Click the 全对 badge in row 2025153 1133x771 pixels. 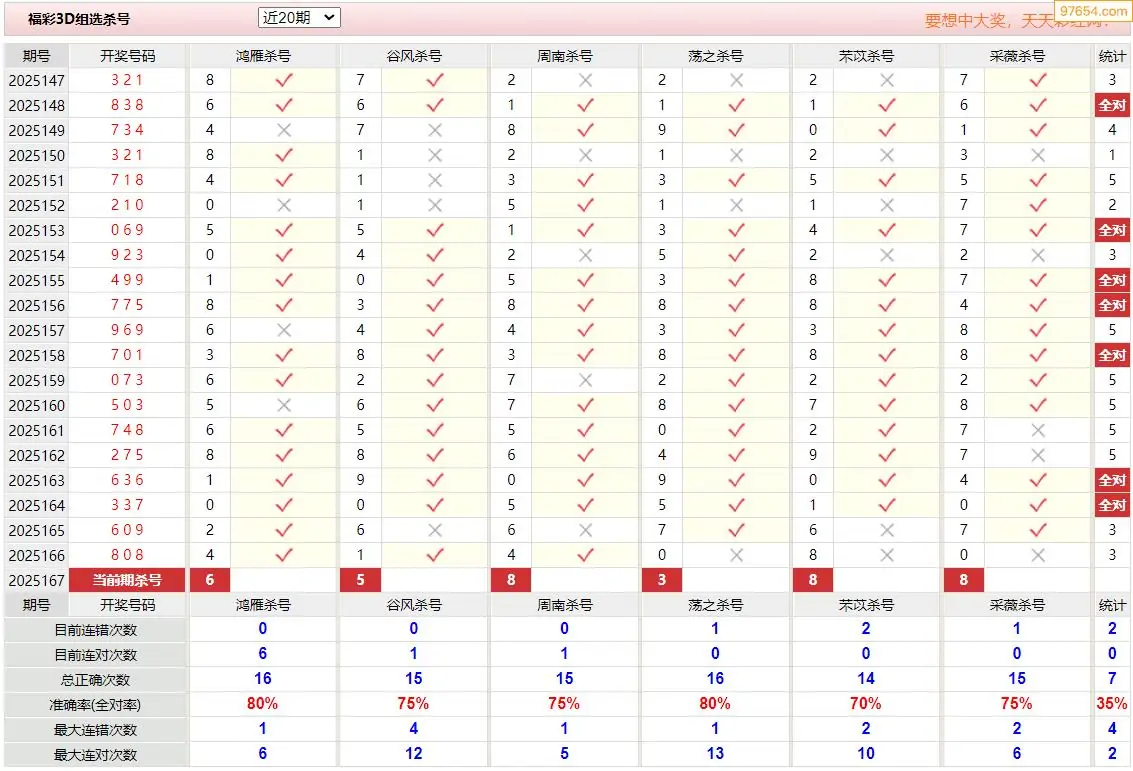1112,231
